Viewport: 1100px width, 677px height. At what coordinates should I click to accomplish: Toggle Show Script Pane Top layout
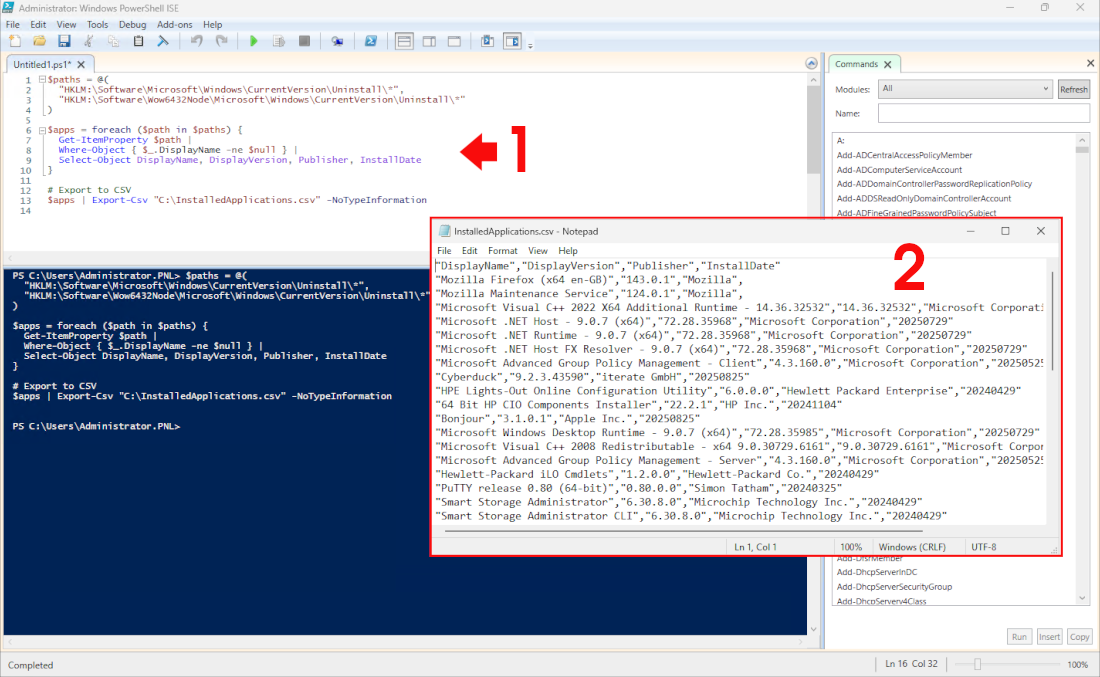pyautogui.click(x=404, y=41)
